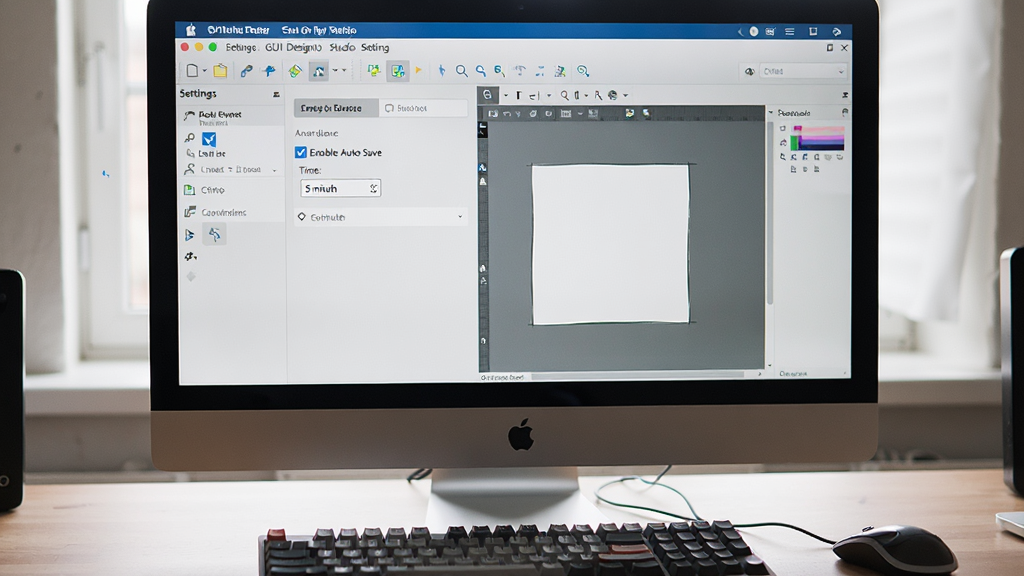1024x576 pixels.
Task: Click the teal magnifier at the toolbar's end
Action: click(x=583, y=71)
